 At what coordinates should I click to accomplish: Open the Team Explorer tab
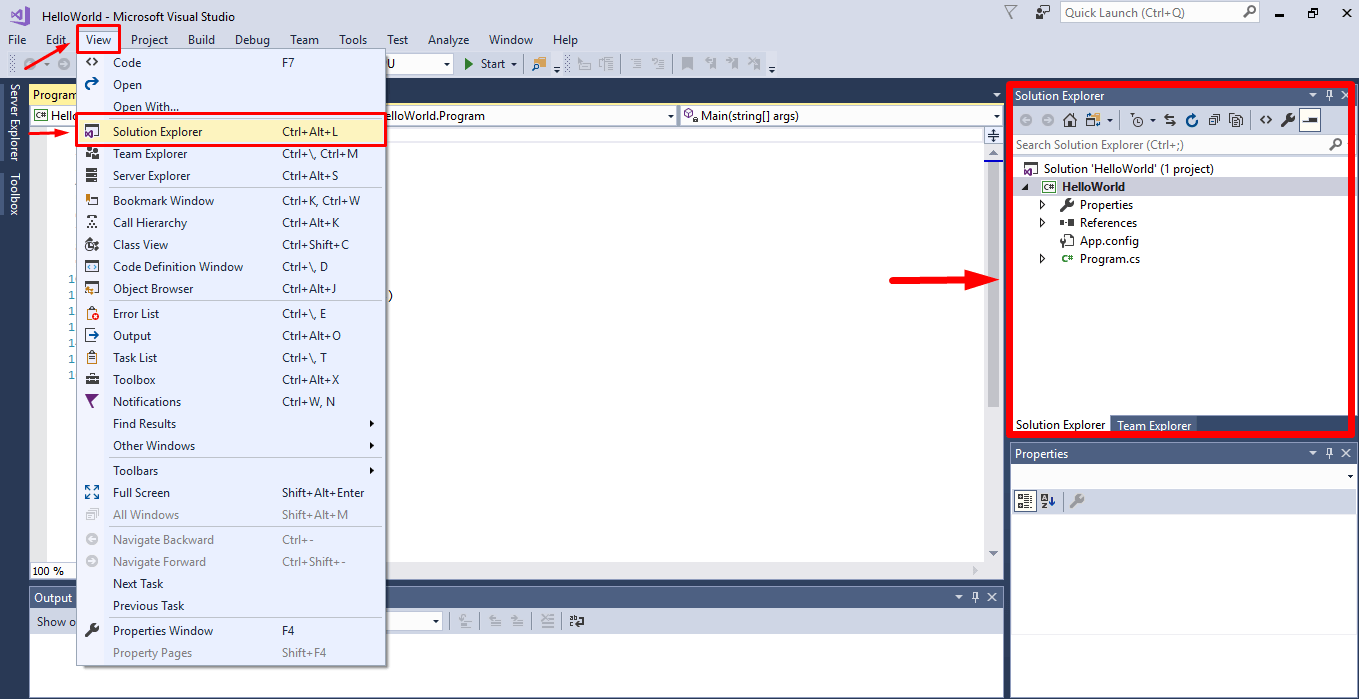click(x=1153, y=425)
